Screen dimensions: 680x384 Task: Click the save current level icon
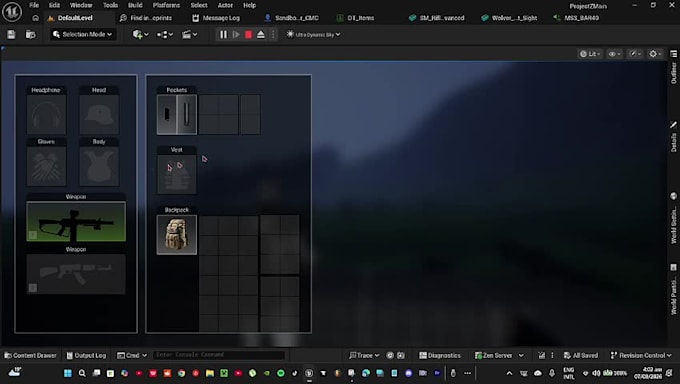coord(11,34)
